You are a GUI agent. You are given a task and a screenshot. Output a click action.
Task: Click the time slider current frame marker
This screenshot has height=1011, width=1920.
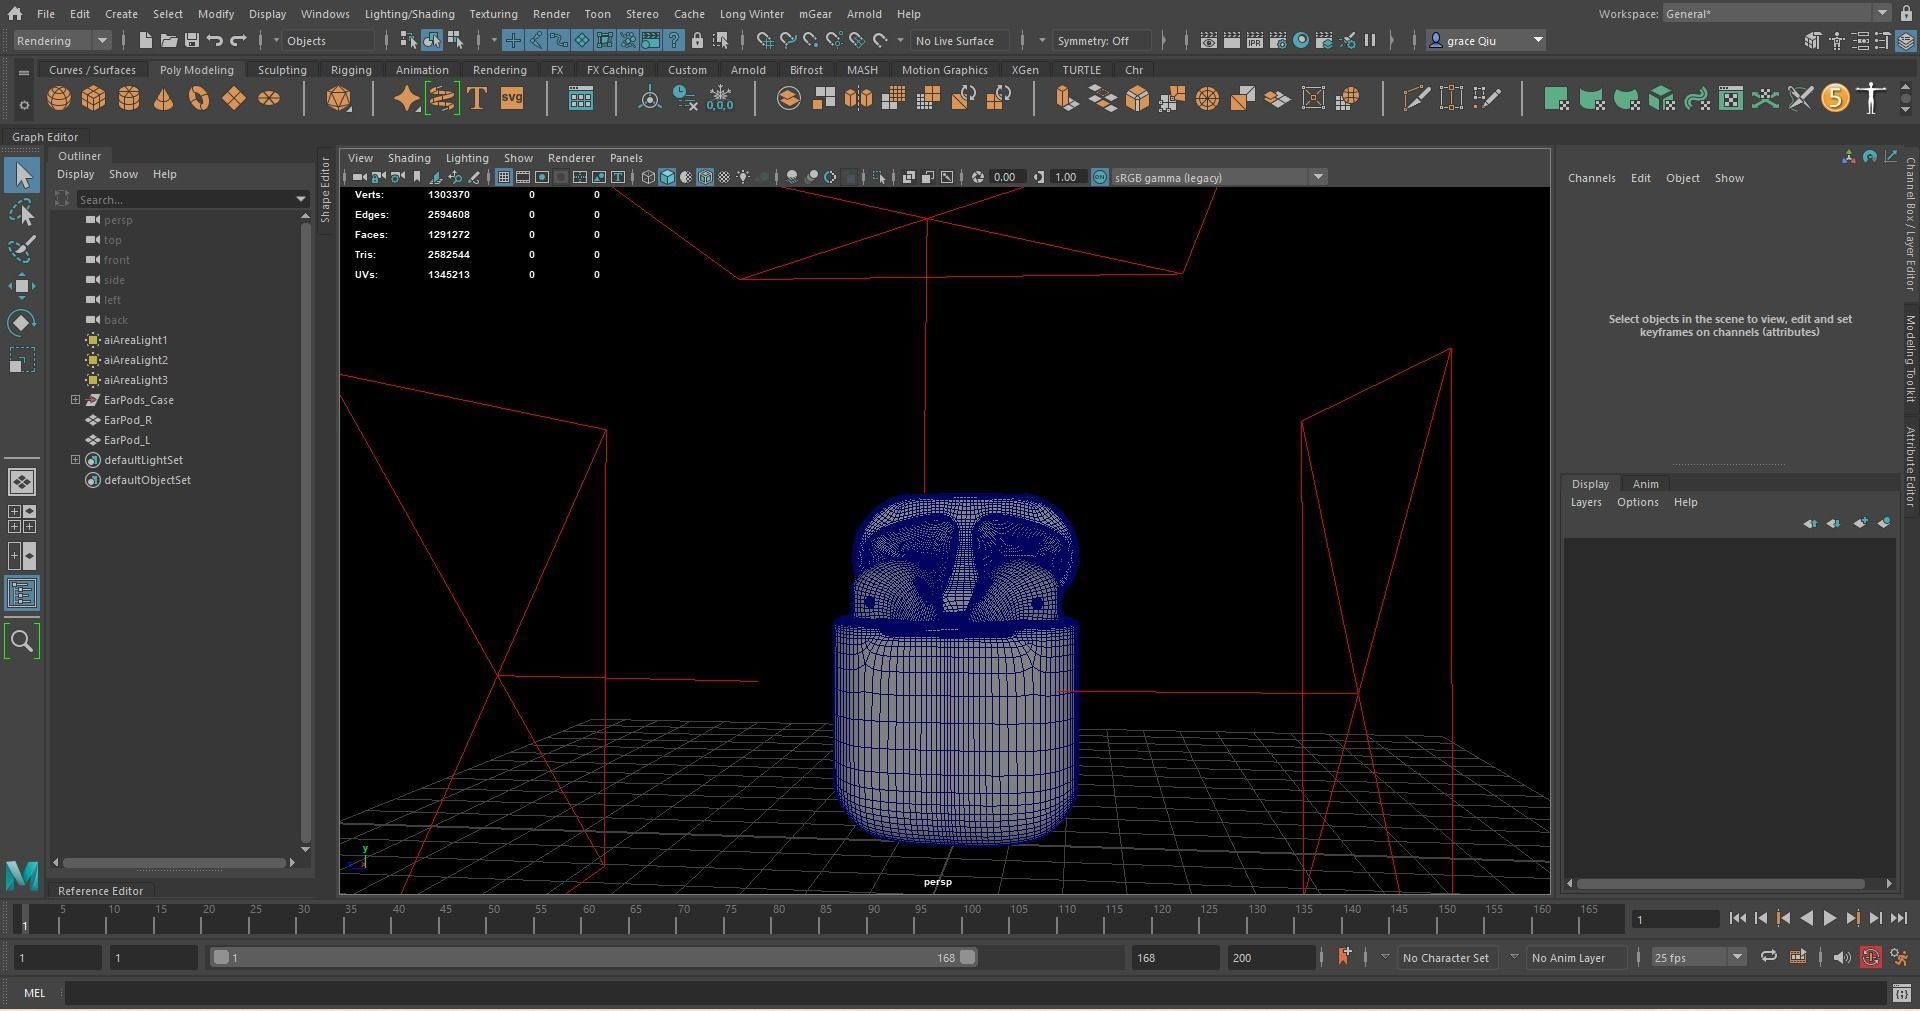[24, 920]
